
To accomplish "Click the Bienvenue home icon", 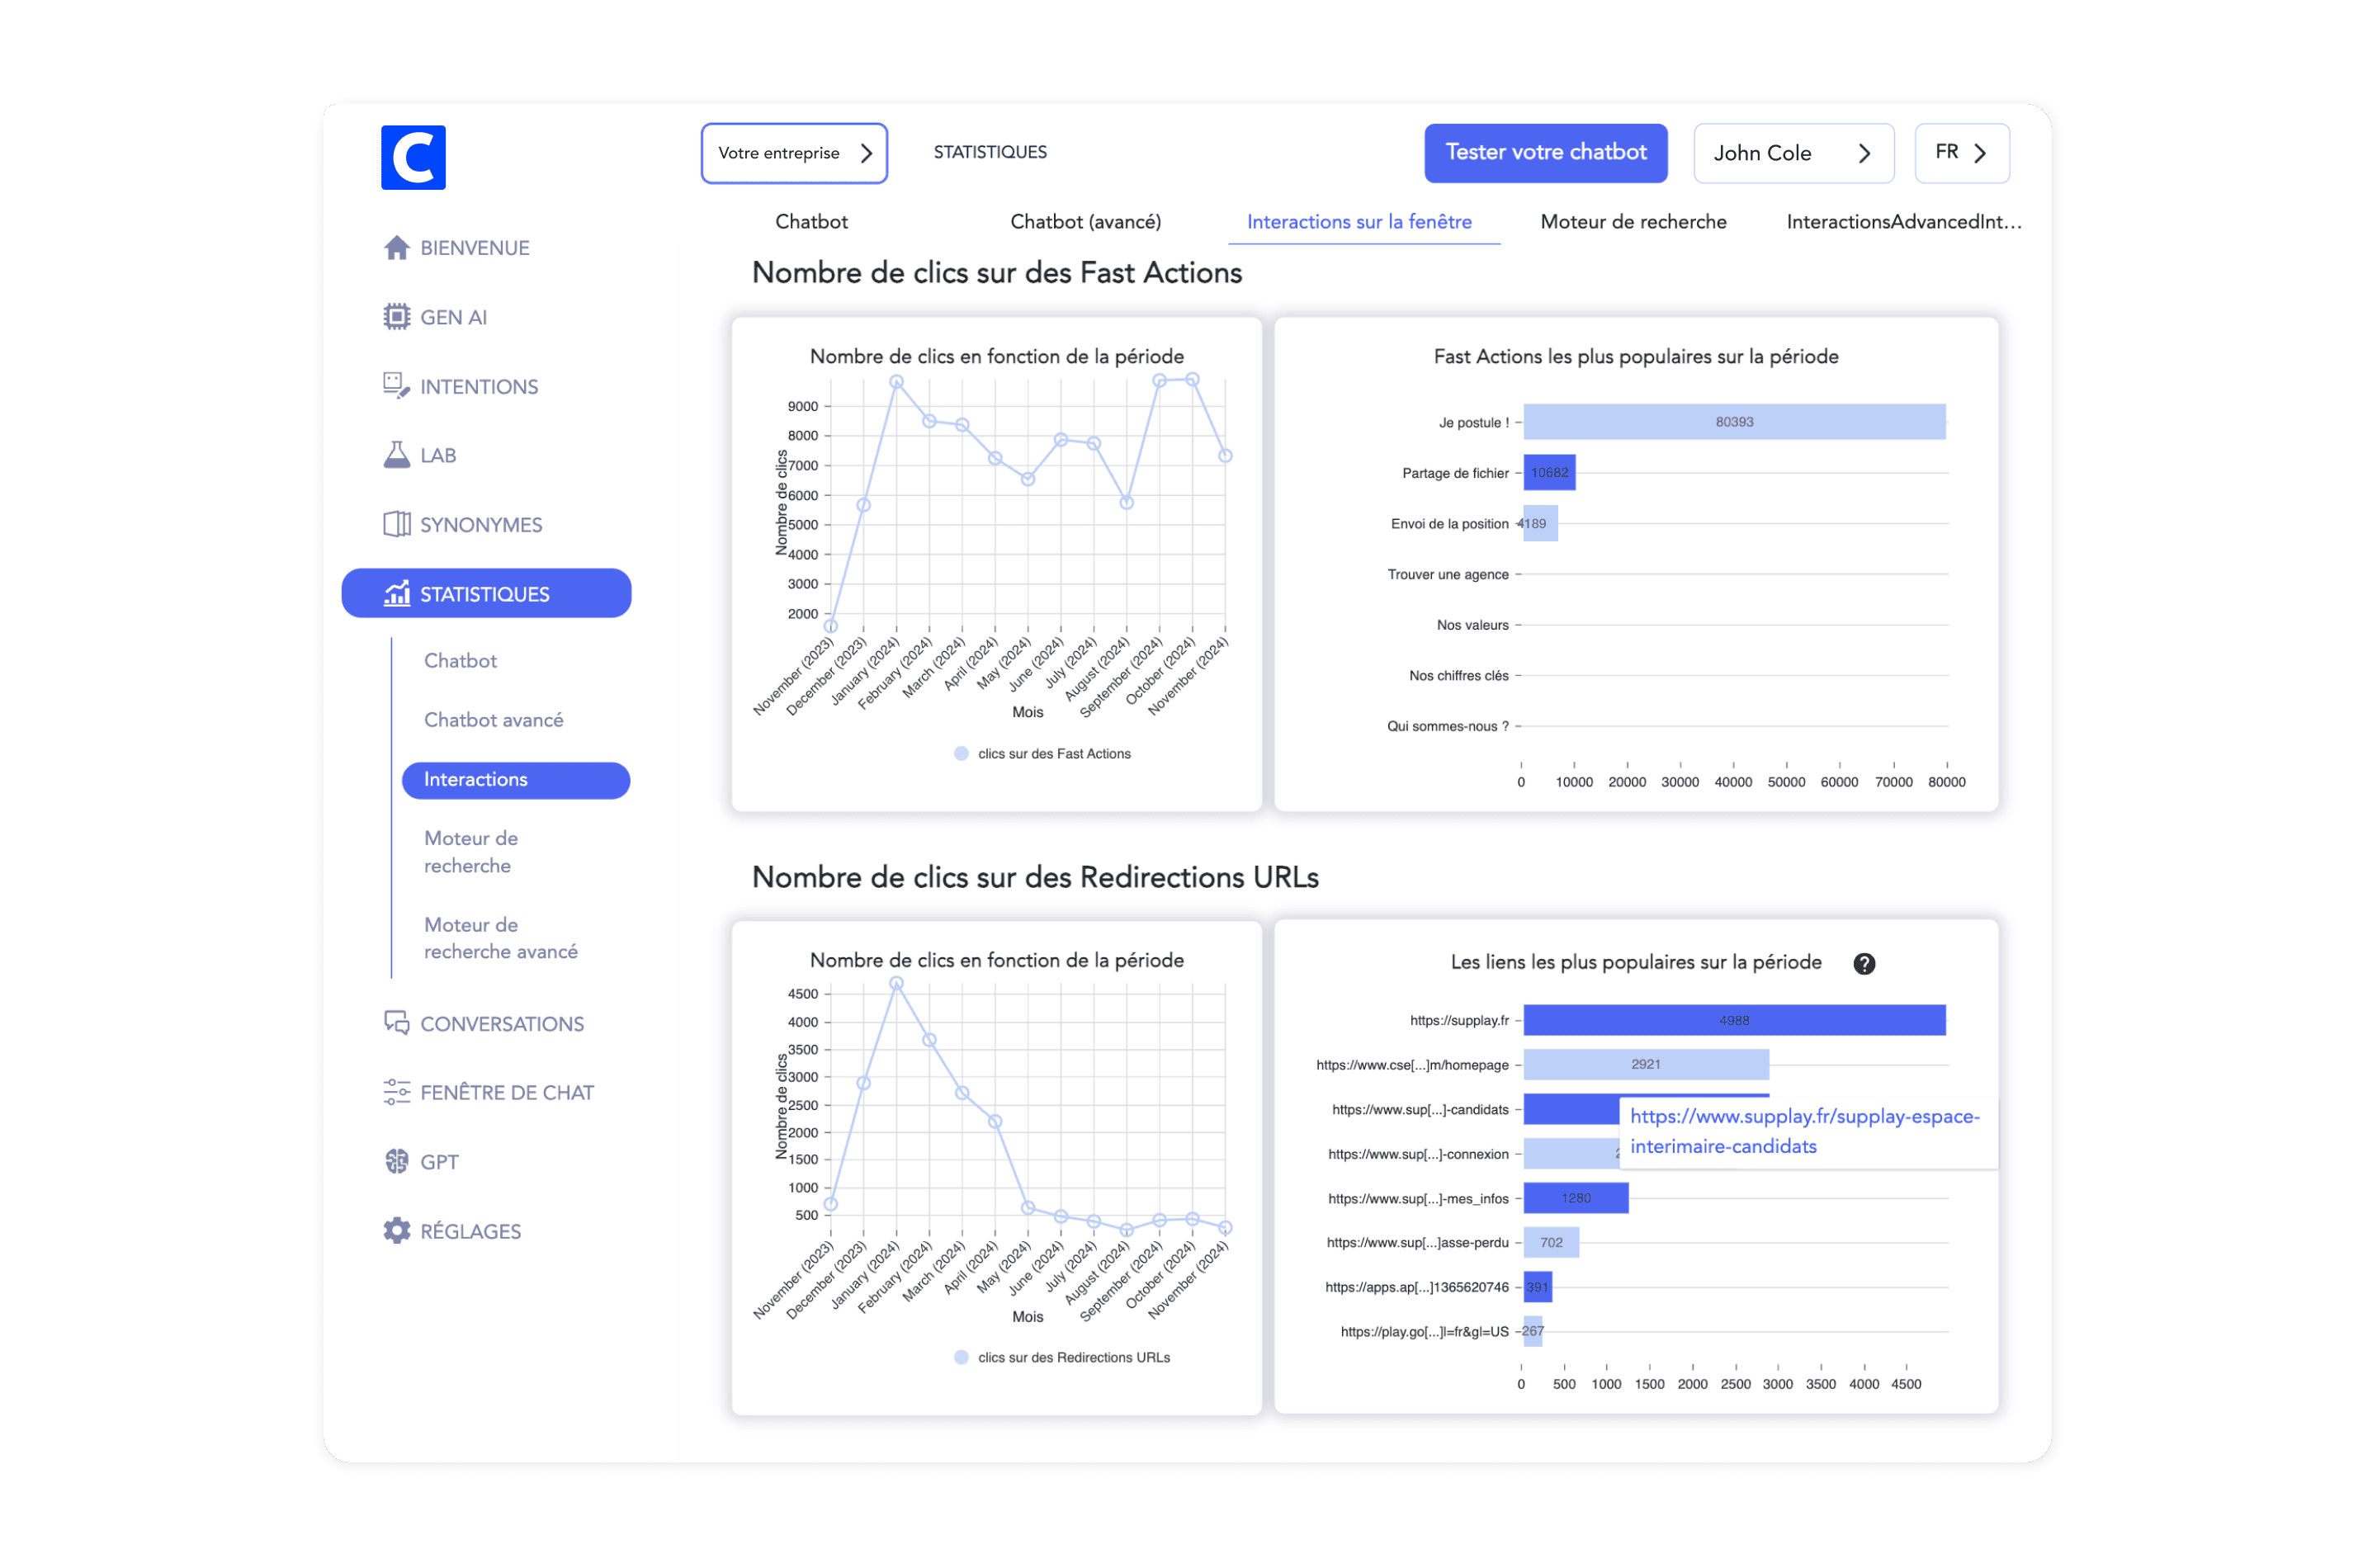I will [x=397, y=248].
